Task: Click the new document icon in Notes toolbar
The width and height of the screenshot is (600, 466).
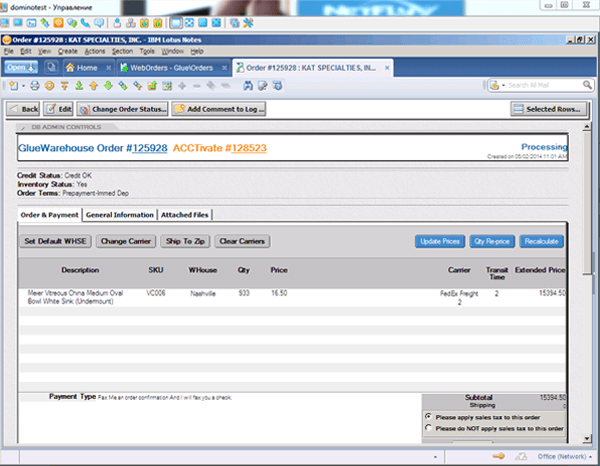Action: (13, 86)
